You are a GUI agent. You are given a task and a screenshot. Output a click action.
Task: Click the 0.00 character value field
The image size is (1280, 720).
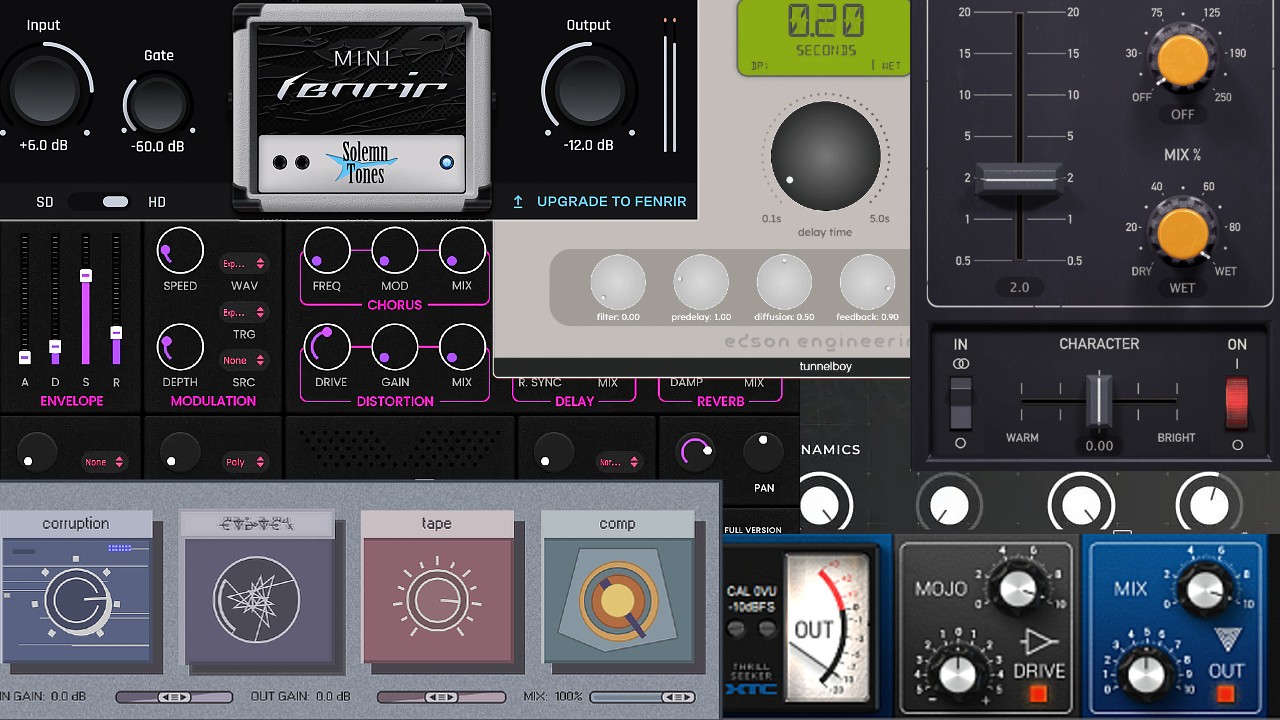(1099, 446)
